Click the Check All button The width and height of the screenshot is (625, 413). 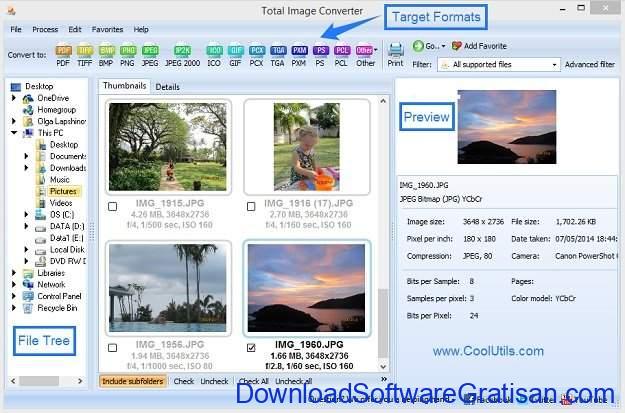coord(253,382)
